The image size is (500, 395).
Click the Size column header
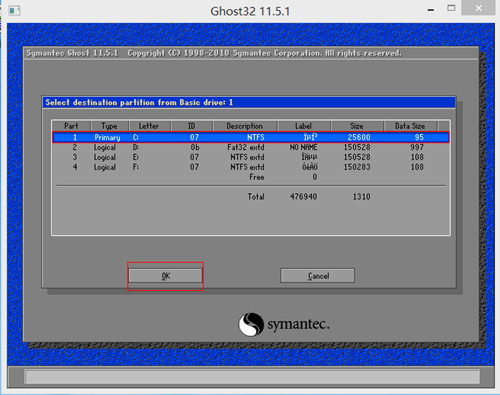tap(357, 126)
